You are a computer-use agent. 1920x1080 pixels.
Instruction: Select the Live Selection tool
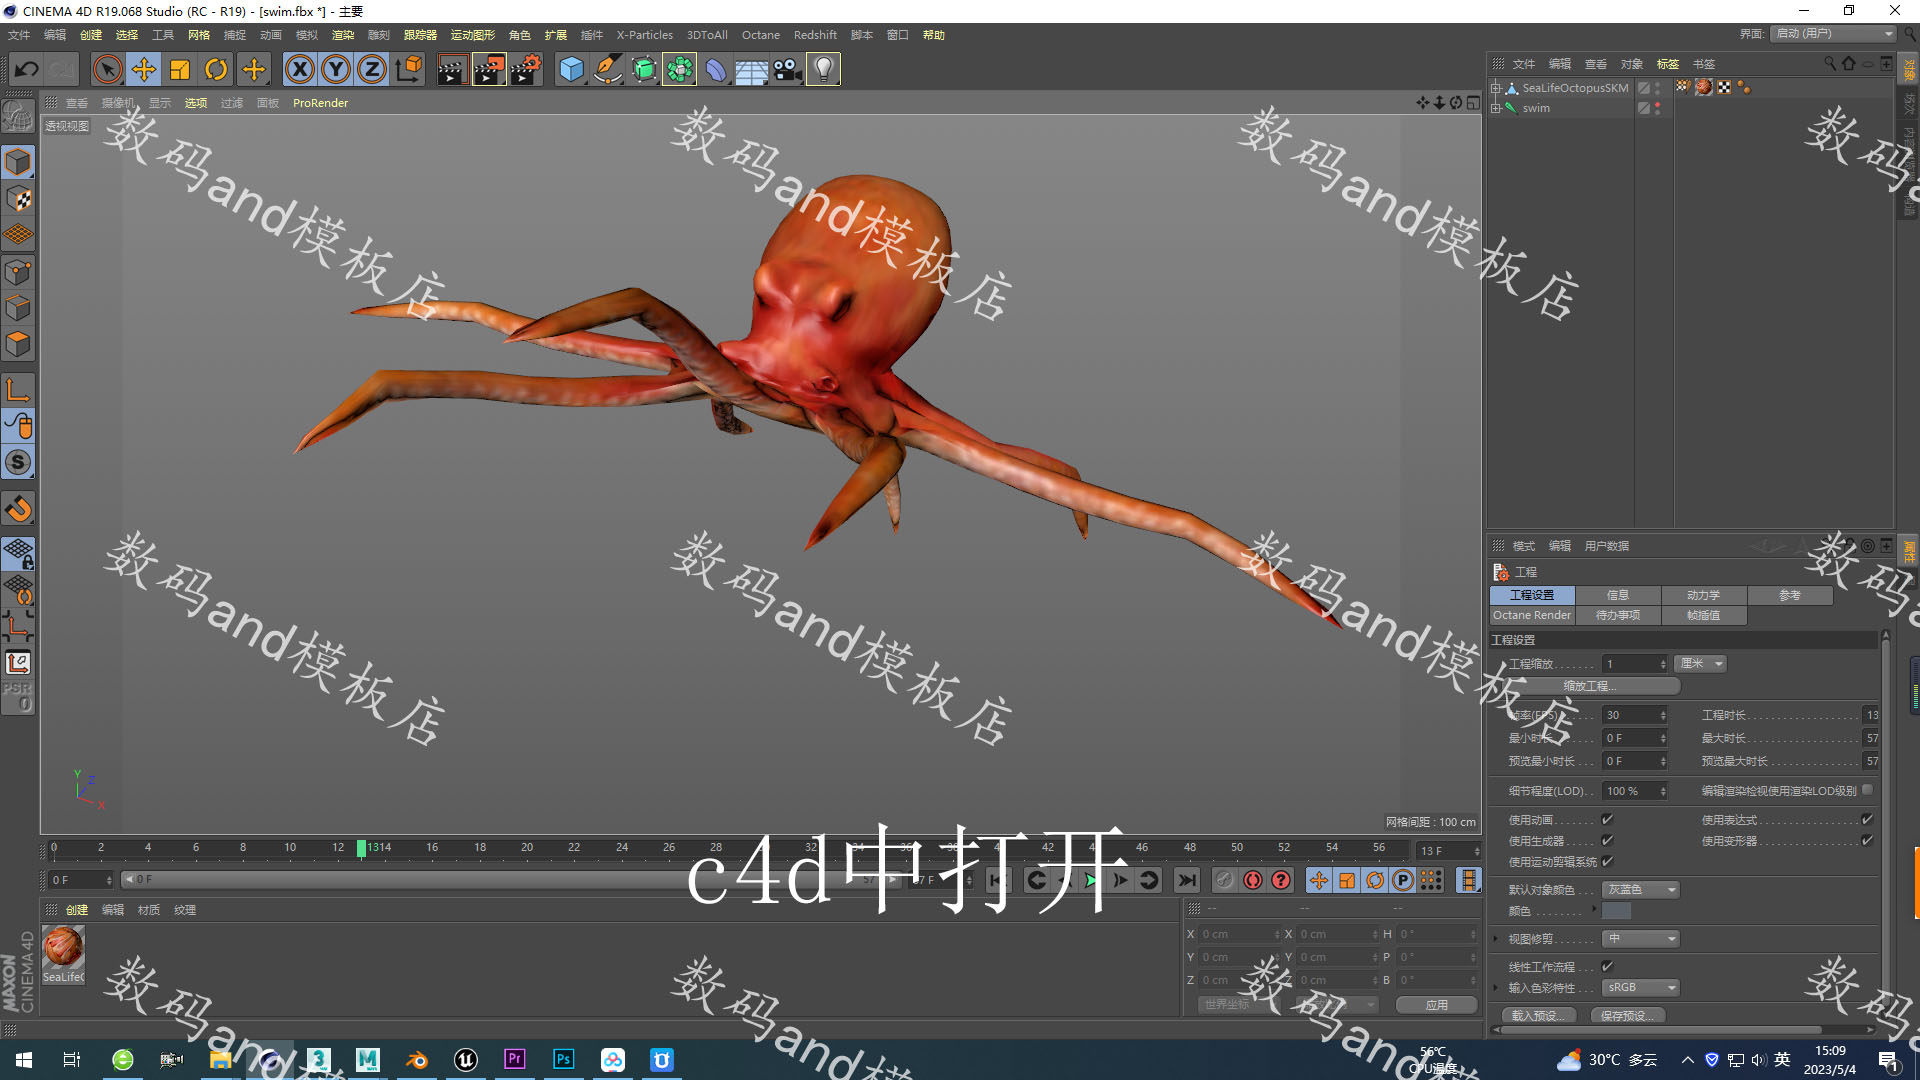click(x=107, y=69)
